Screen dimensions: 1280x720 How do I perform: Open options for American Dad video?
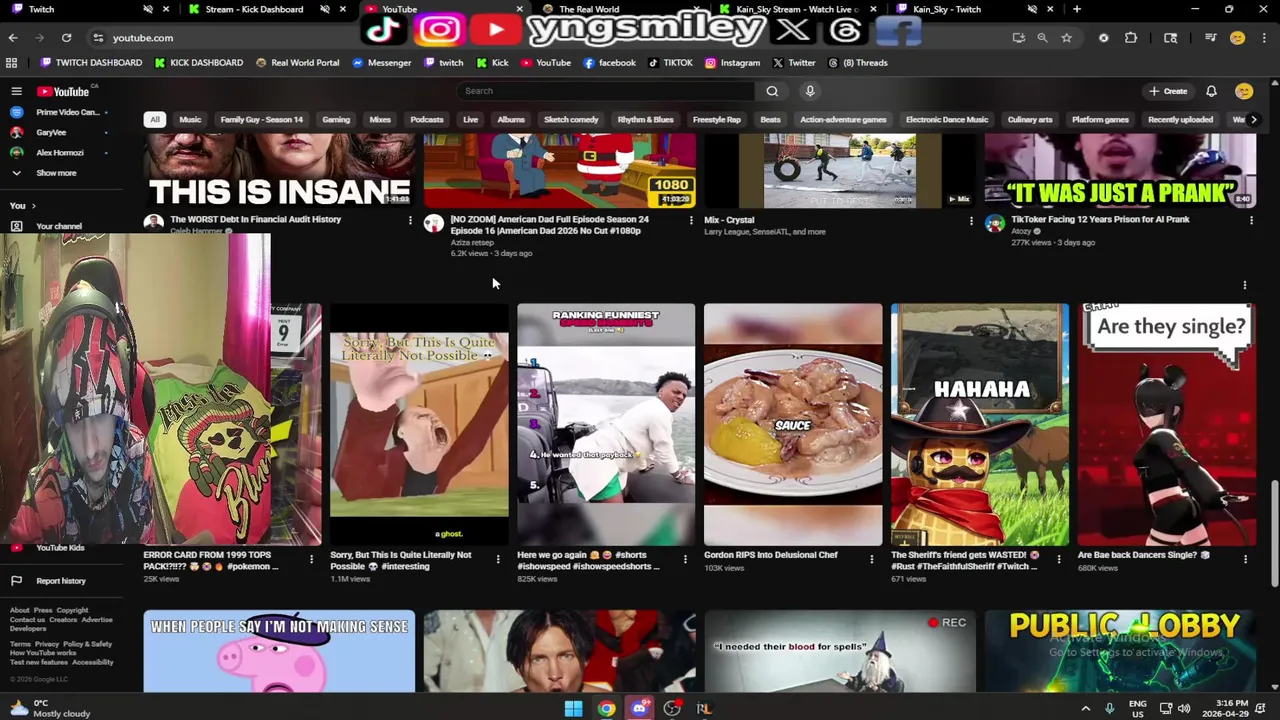tap(691, 220)
